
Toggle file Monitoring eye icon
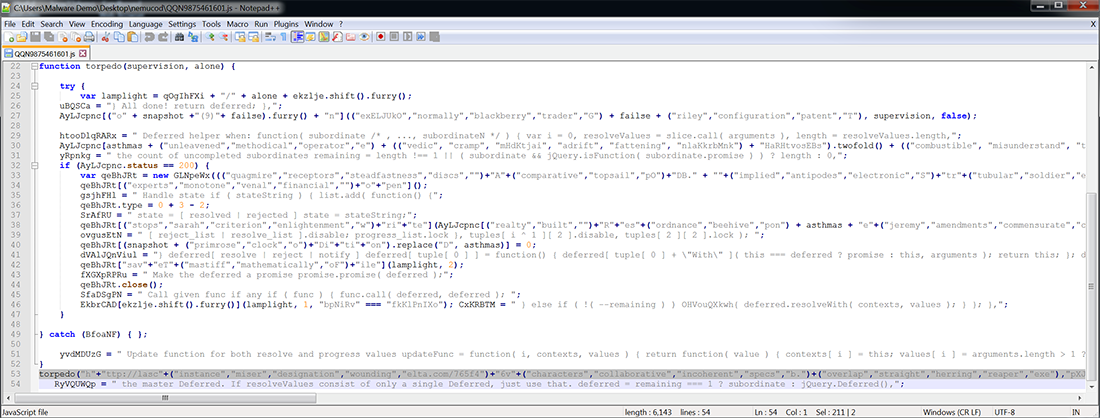(x=364, y=36)
